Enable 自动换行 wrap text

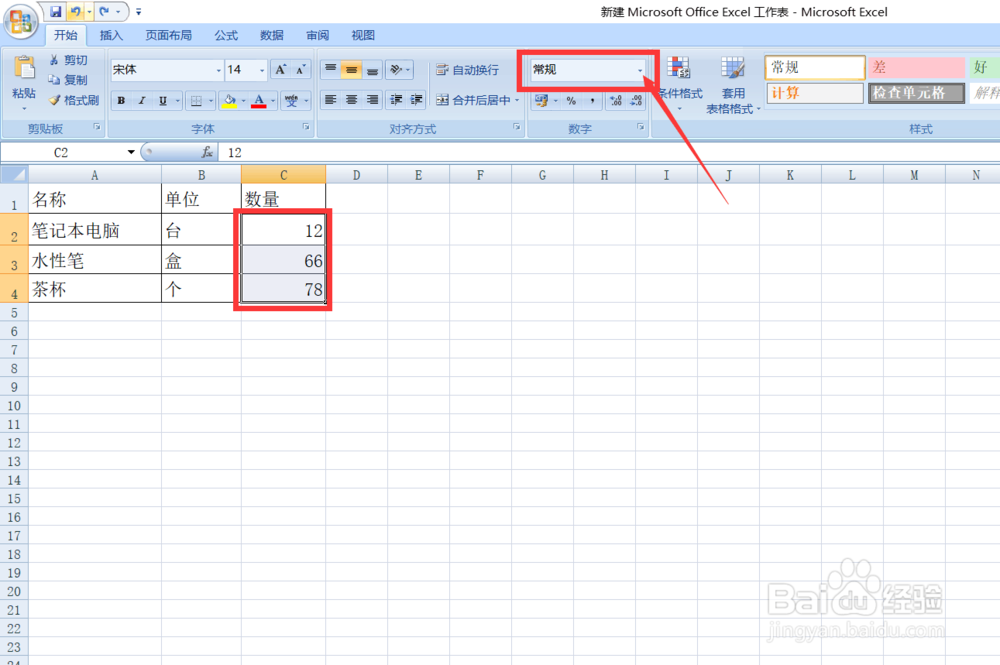pyautogui.click(x=467, y=69)
